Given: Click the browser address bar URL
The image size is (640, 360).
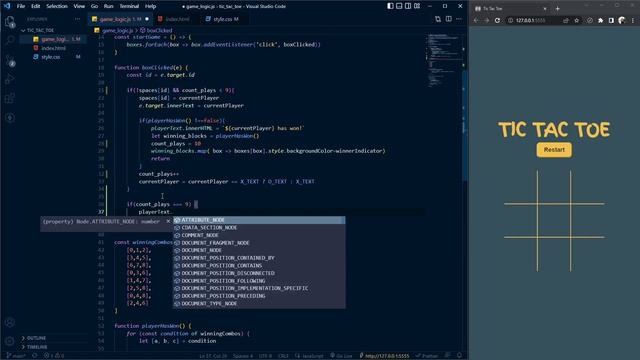Looking at the screenshot, I should point(530,20).
